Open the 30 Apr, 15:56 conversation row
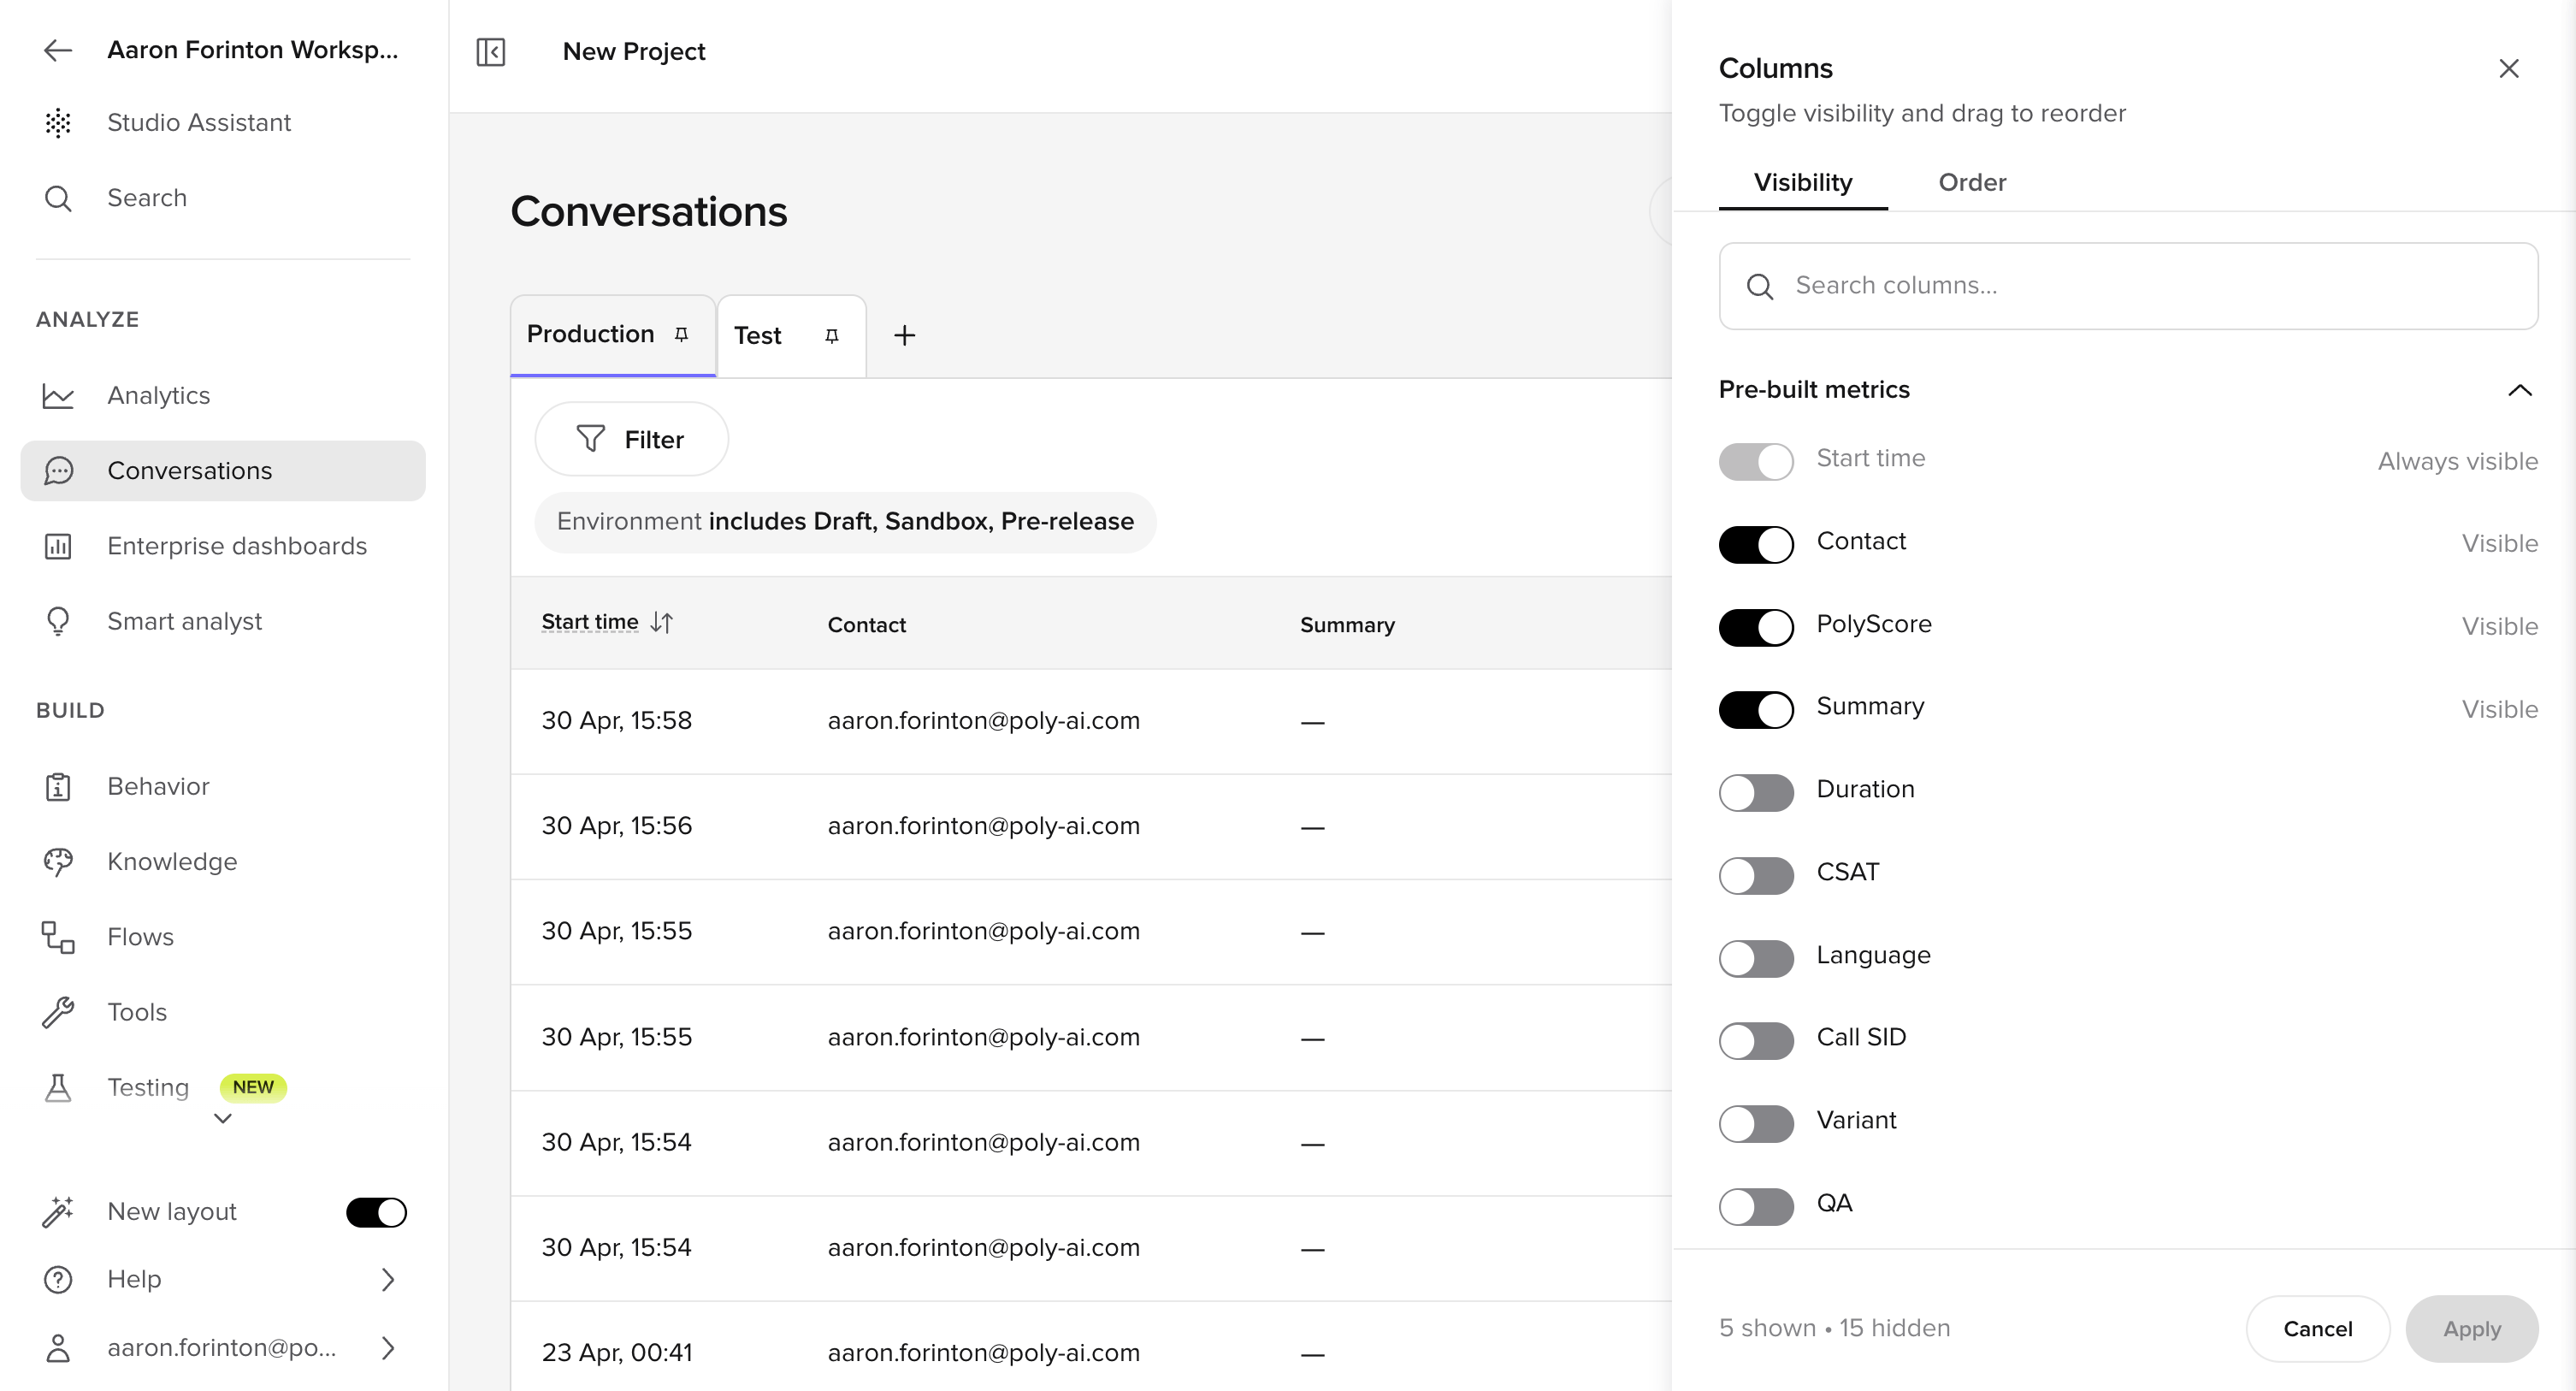 coord(1090,826)
